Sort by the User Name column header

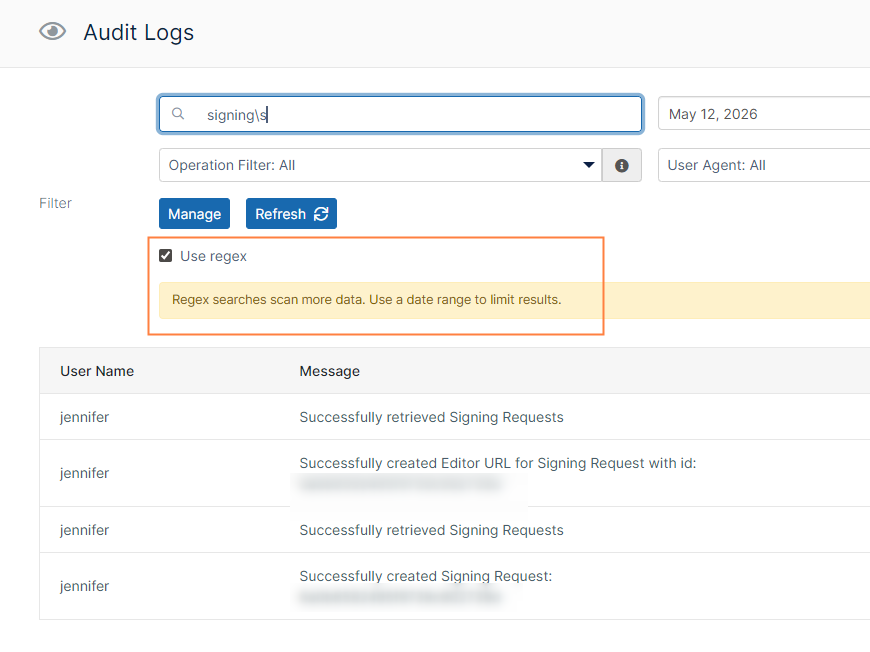[97, 371]
